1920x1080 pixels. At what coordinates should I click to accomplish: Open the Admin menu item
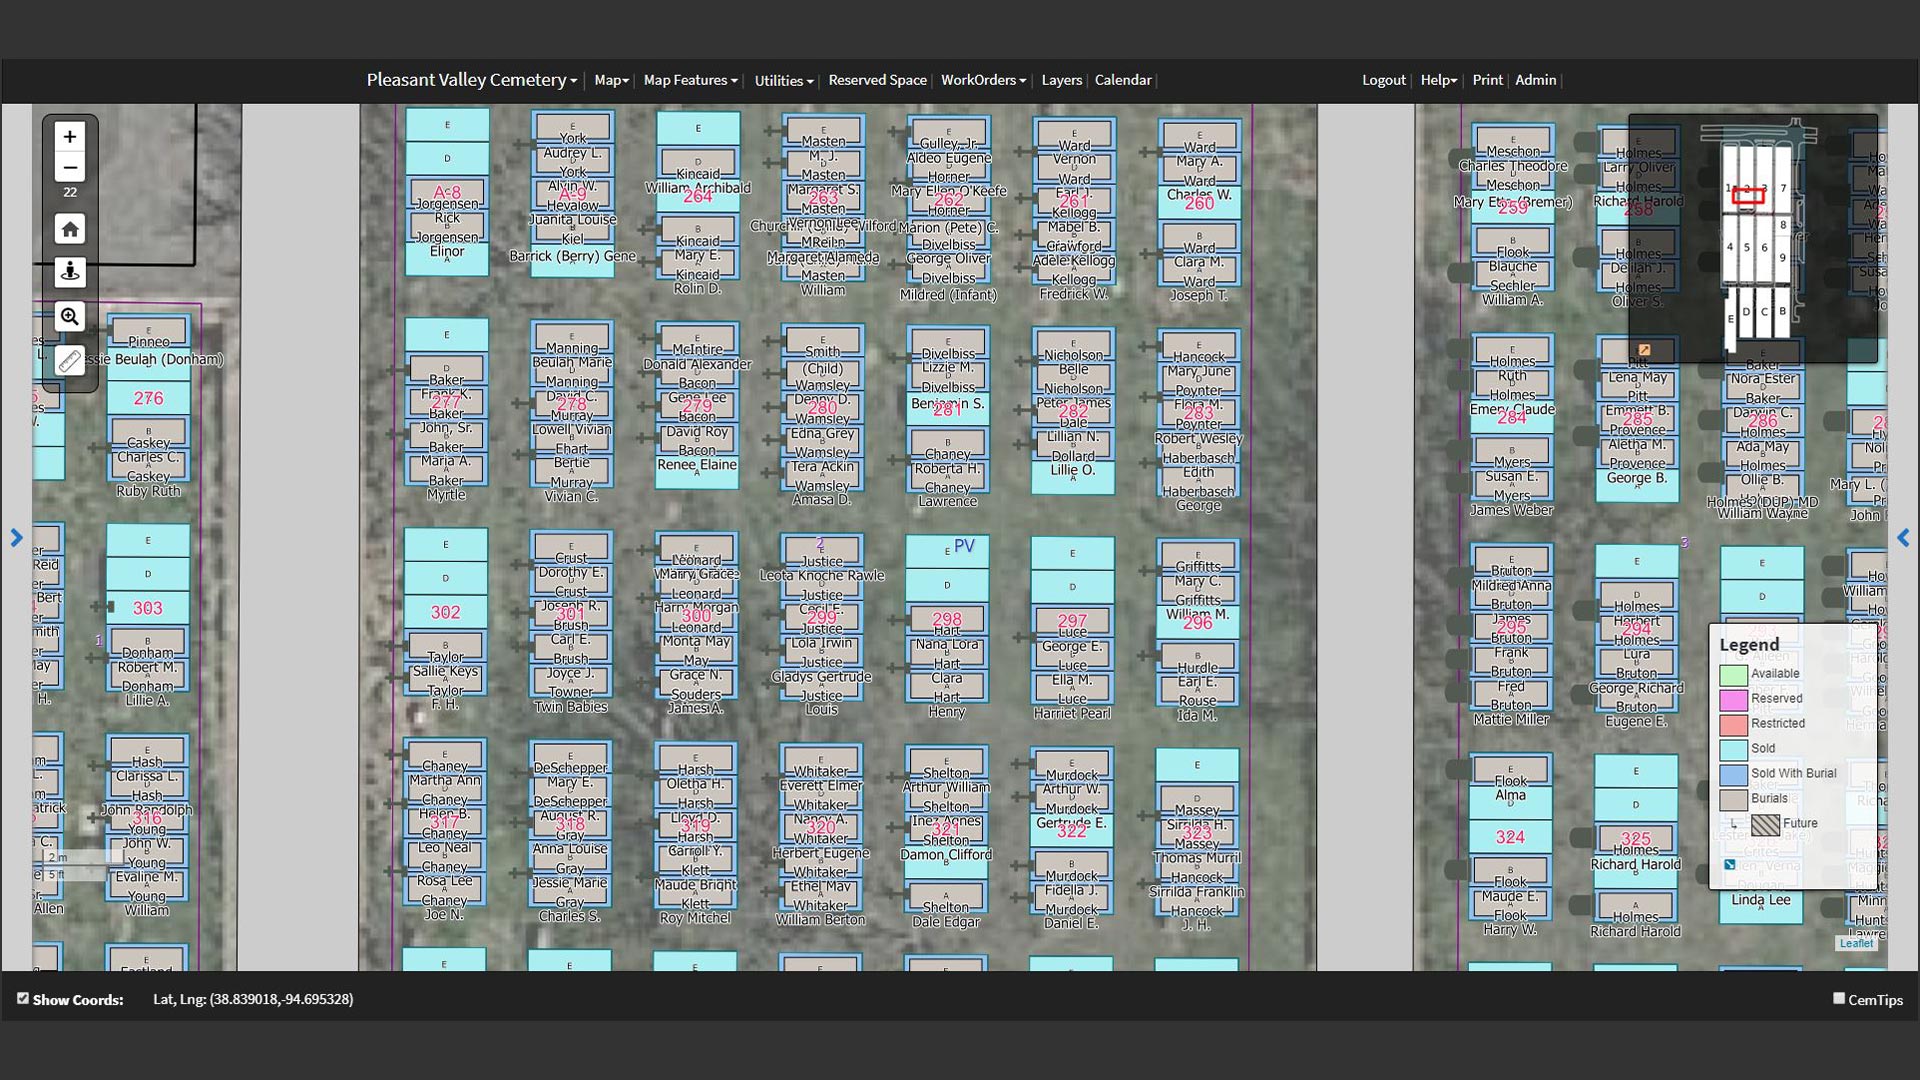point(1535,80)
